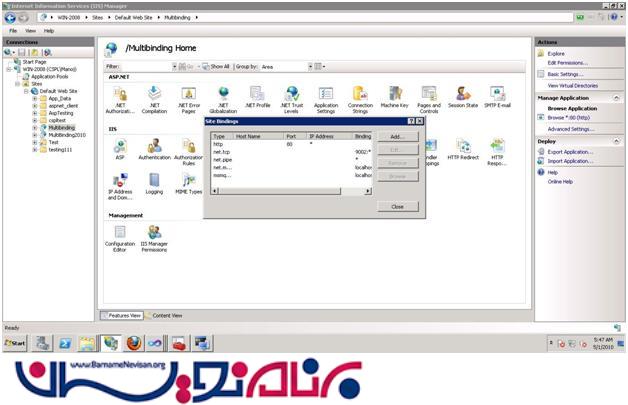This screenshot has width=628, height=405.
Task: Click the Back navigation arrow
Action: coord(10,18)
